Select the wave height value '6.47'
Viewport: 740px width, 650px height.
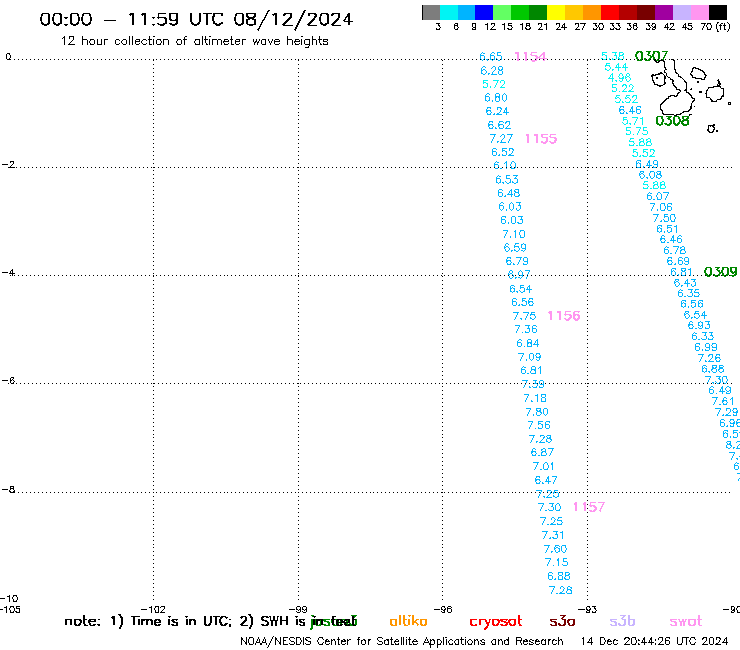click(546, 480)
